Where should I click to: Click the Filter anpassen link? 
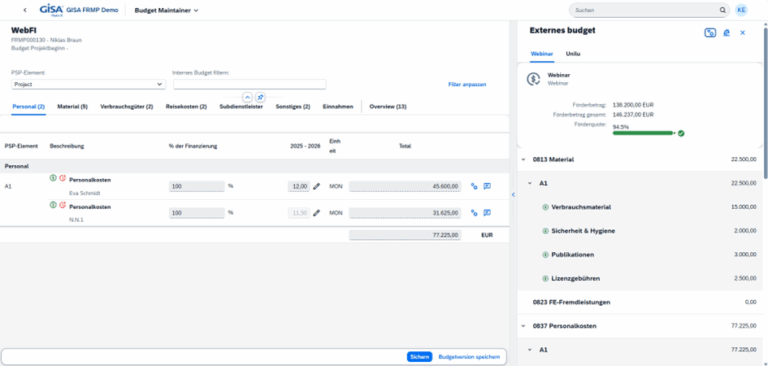pos(467,85)
